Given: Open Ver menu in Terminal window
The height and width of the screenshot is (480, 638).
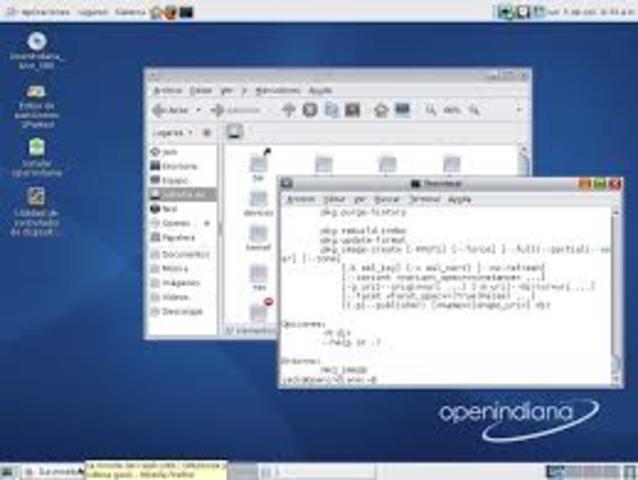Looking at the screenshot, I should pos(359,199).
